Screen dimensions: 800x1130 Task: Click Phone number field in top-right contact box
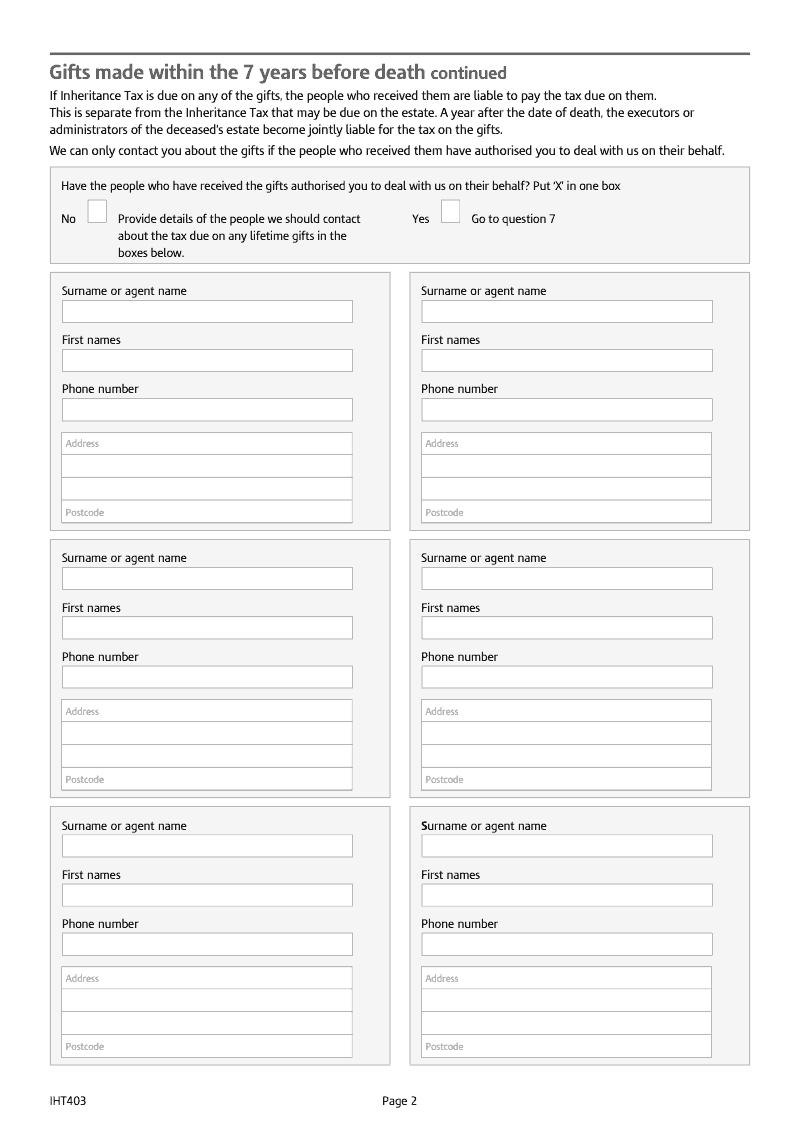pyautogui.click(x=567, y=410)
